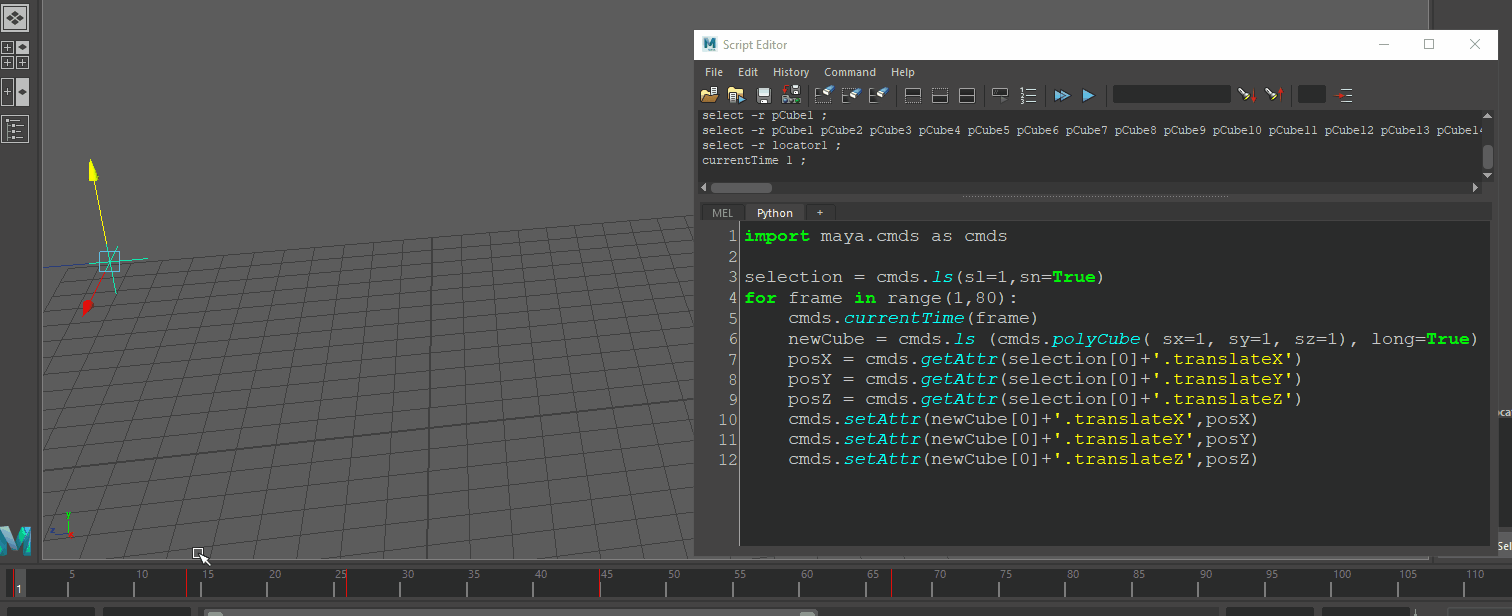
Task: Switch to the MEL tab
Action: pyautogui.click(x=721, y=212)
